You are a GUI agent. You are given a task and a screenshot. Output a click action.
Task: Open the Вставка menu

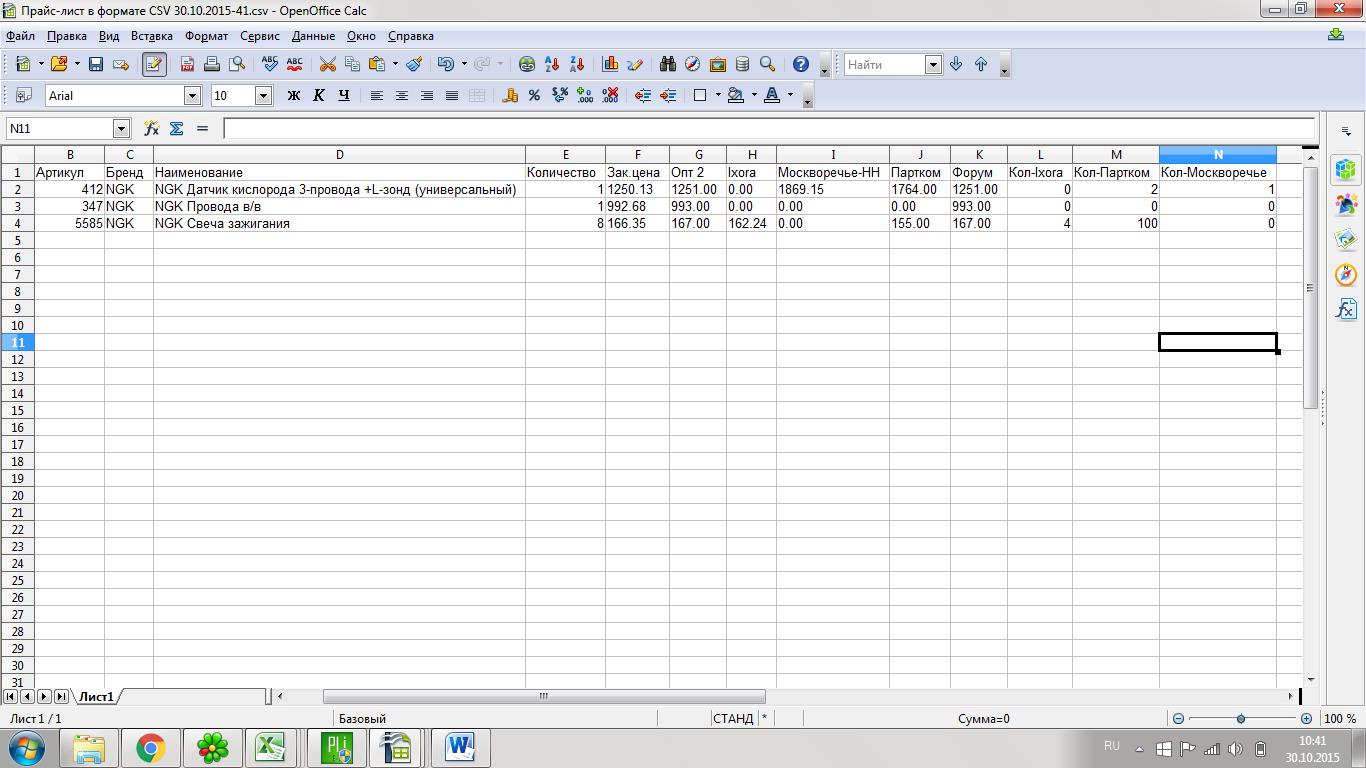(x=152, y=36)
